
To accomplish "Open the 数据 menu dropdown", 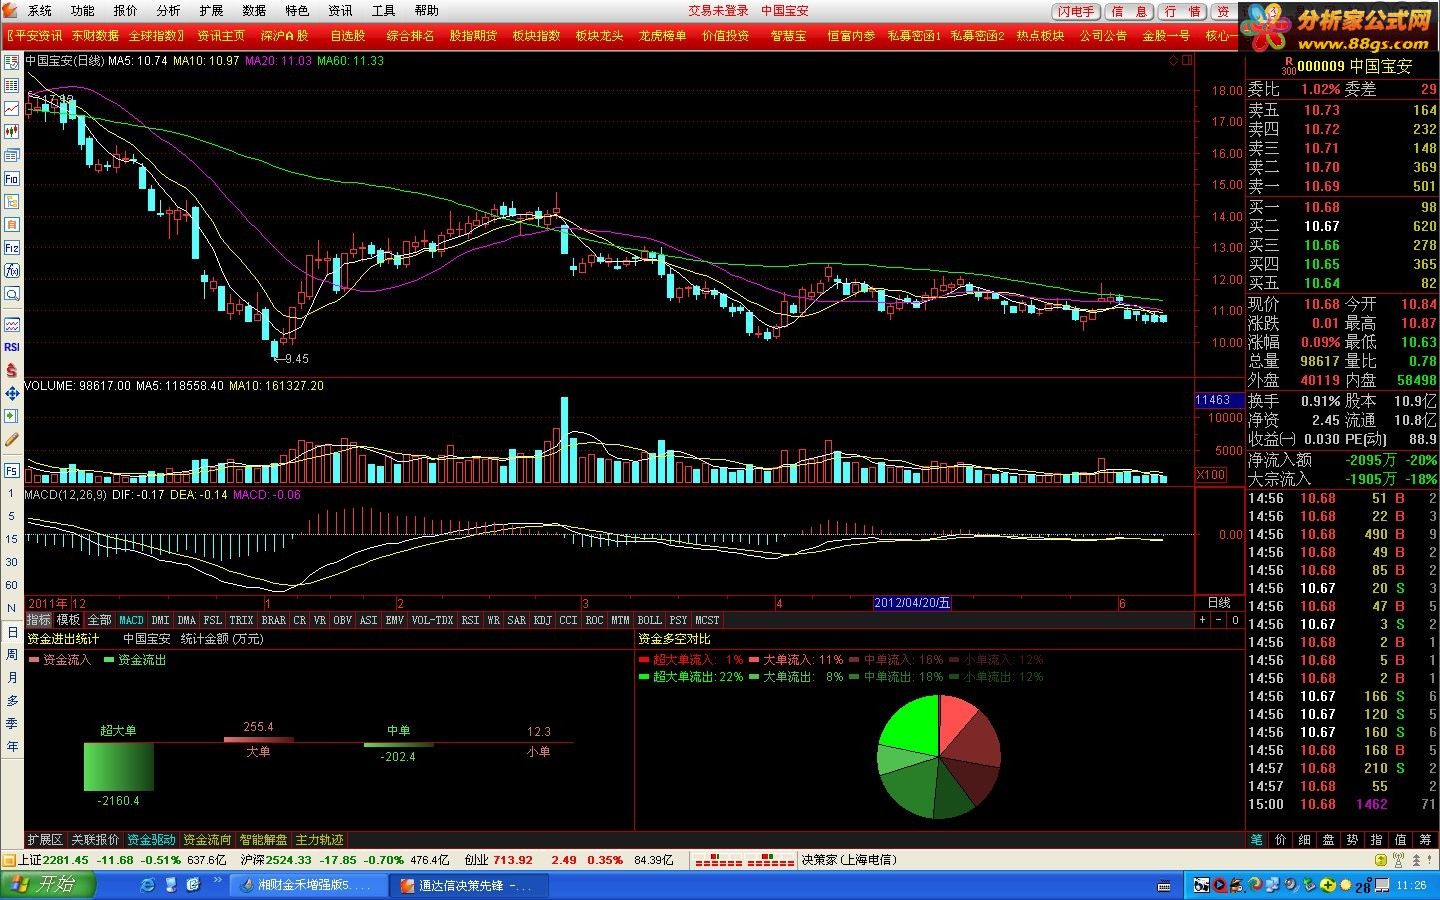I will tap(255, 11).
